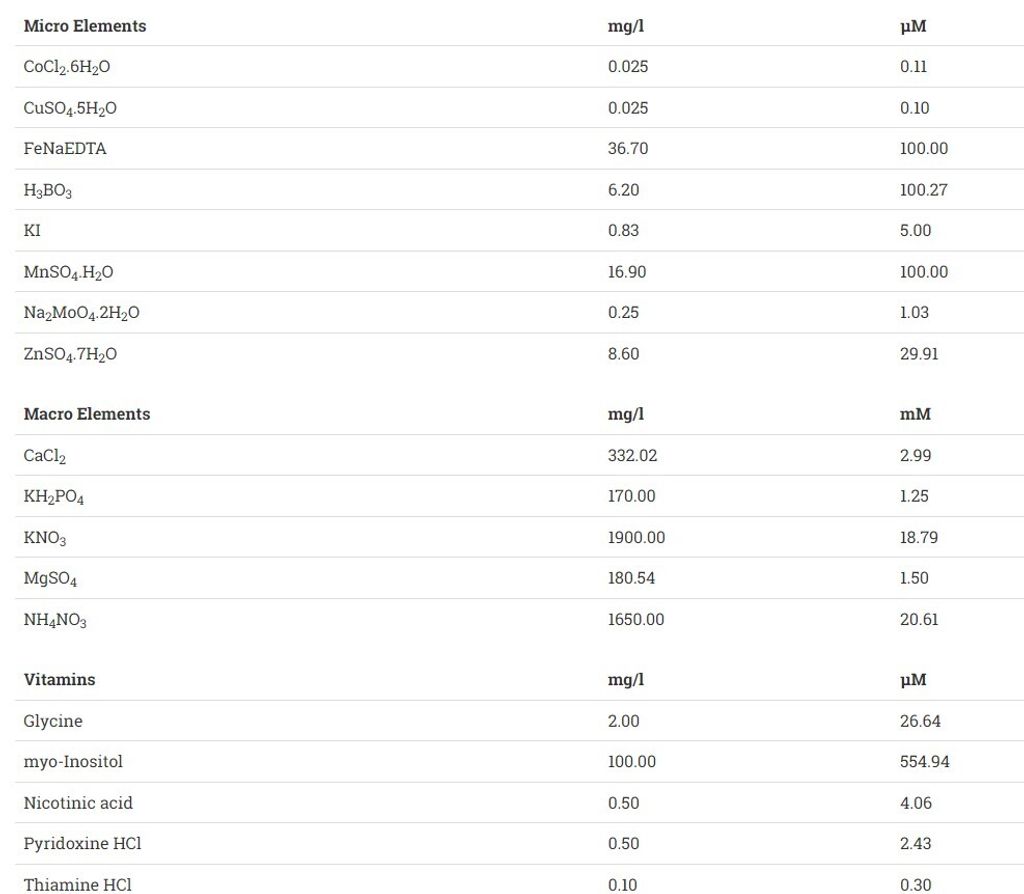Viewport: 1024px width, 894px height.
Task: Click the Macro Elements table heading
Action: click(87, 414)
